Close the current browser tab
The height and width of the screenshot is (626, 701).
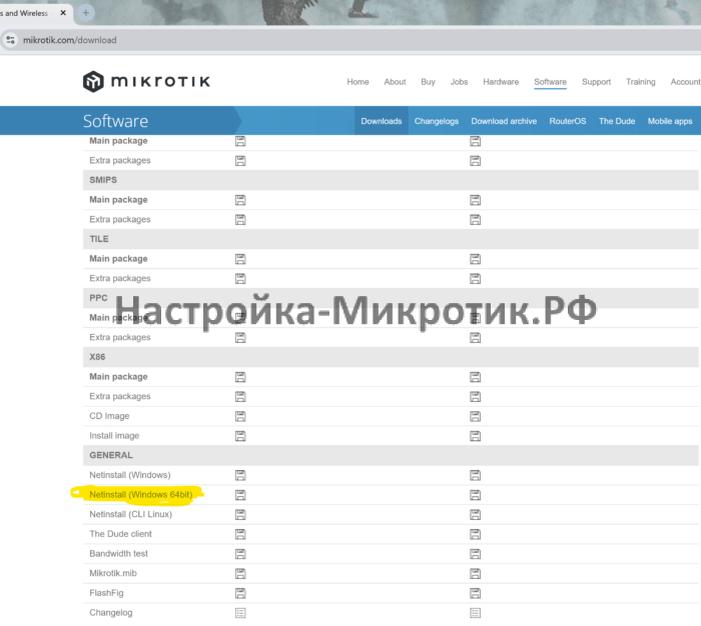tap(63, 13)
